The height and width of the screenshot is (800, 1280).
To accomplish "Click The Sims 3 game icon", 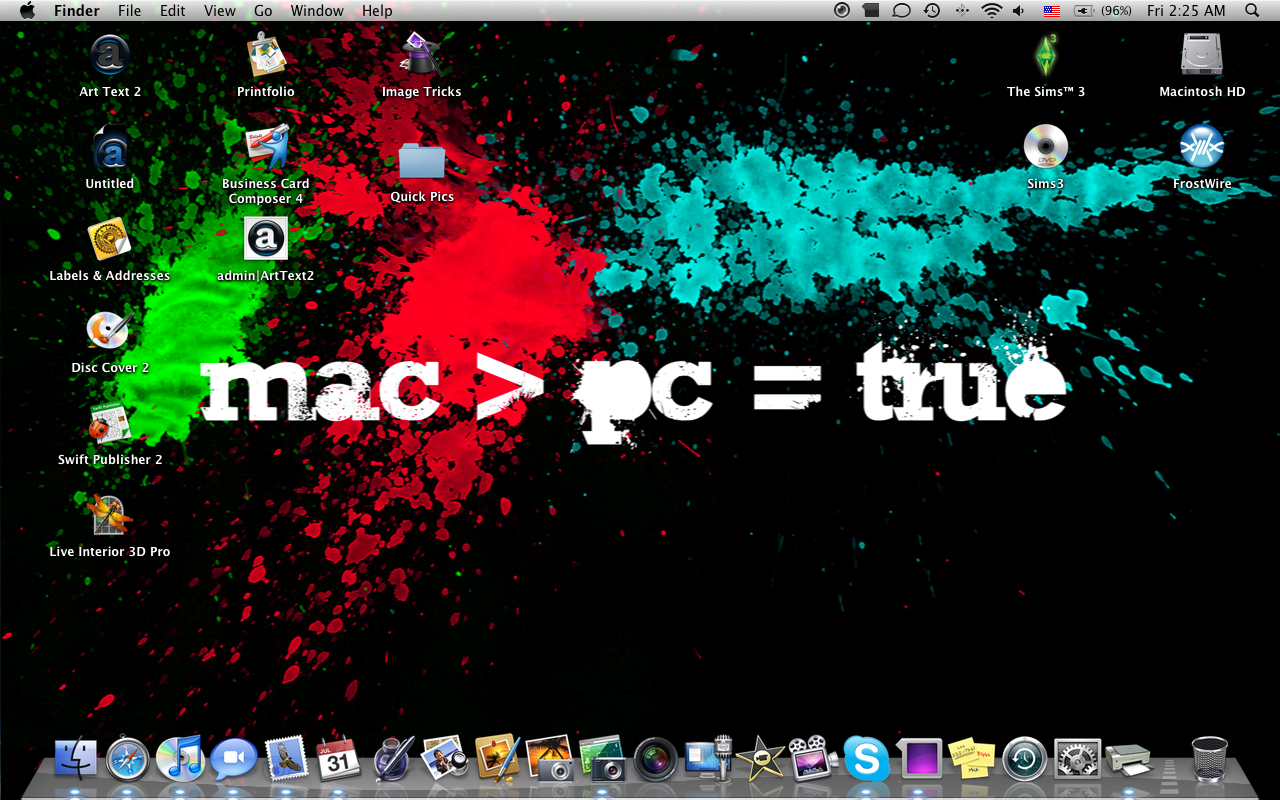I will 1046,56.
